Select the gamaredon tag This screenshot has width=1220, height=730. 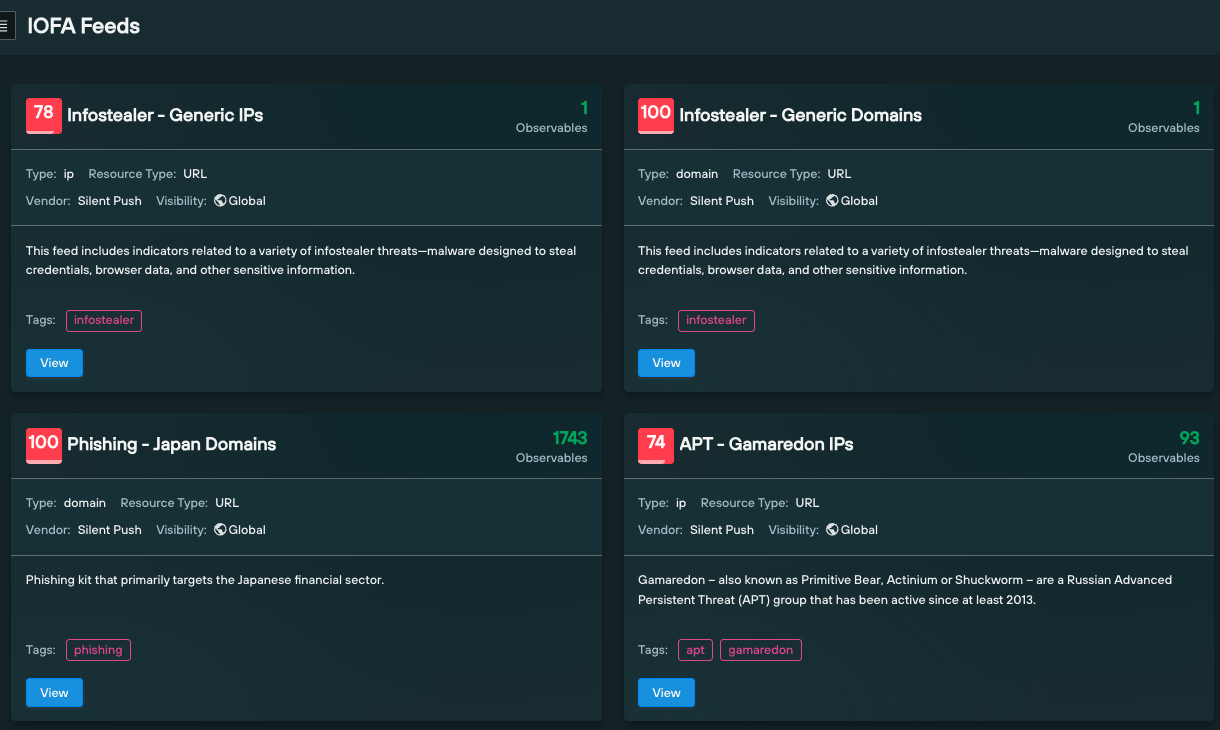(x=760, y=650)
